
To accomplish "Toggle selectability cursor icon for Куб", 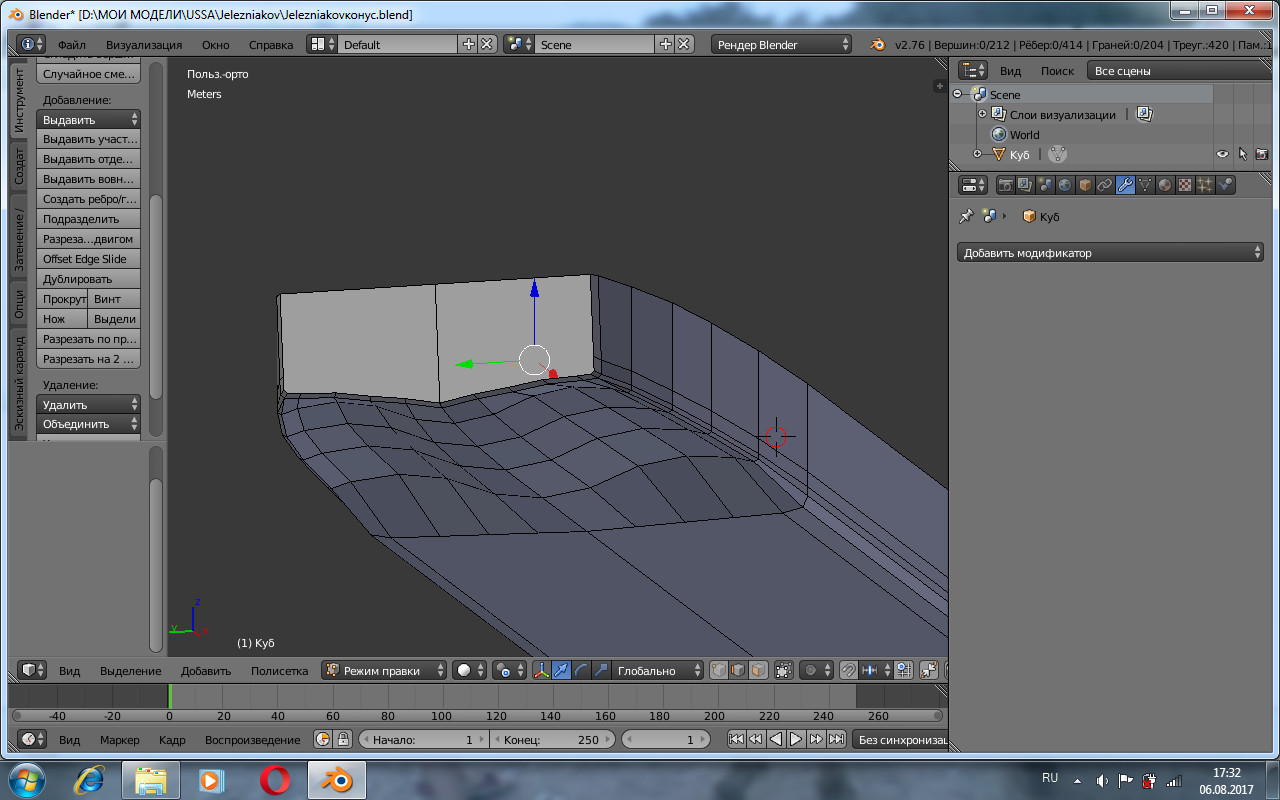I will pyautogui.click(x=1243, y=154).
